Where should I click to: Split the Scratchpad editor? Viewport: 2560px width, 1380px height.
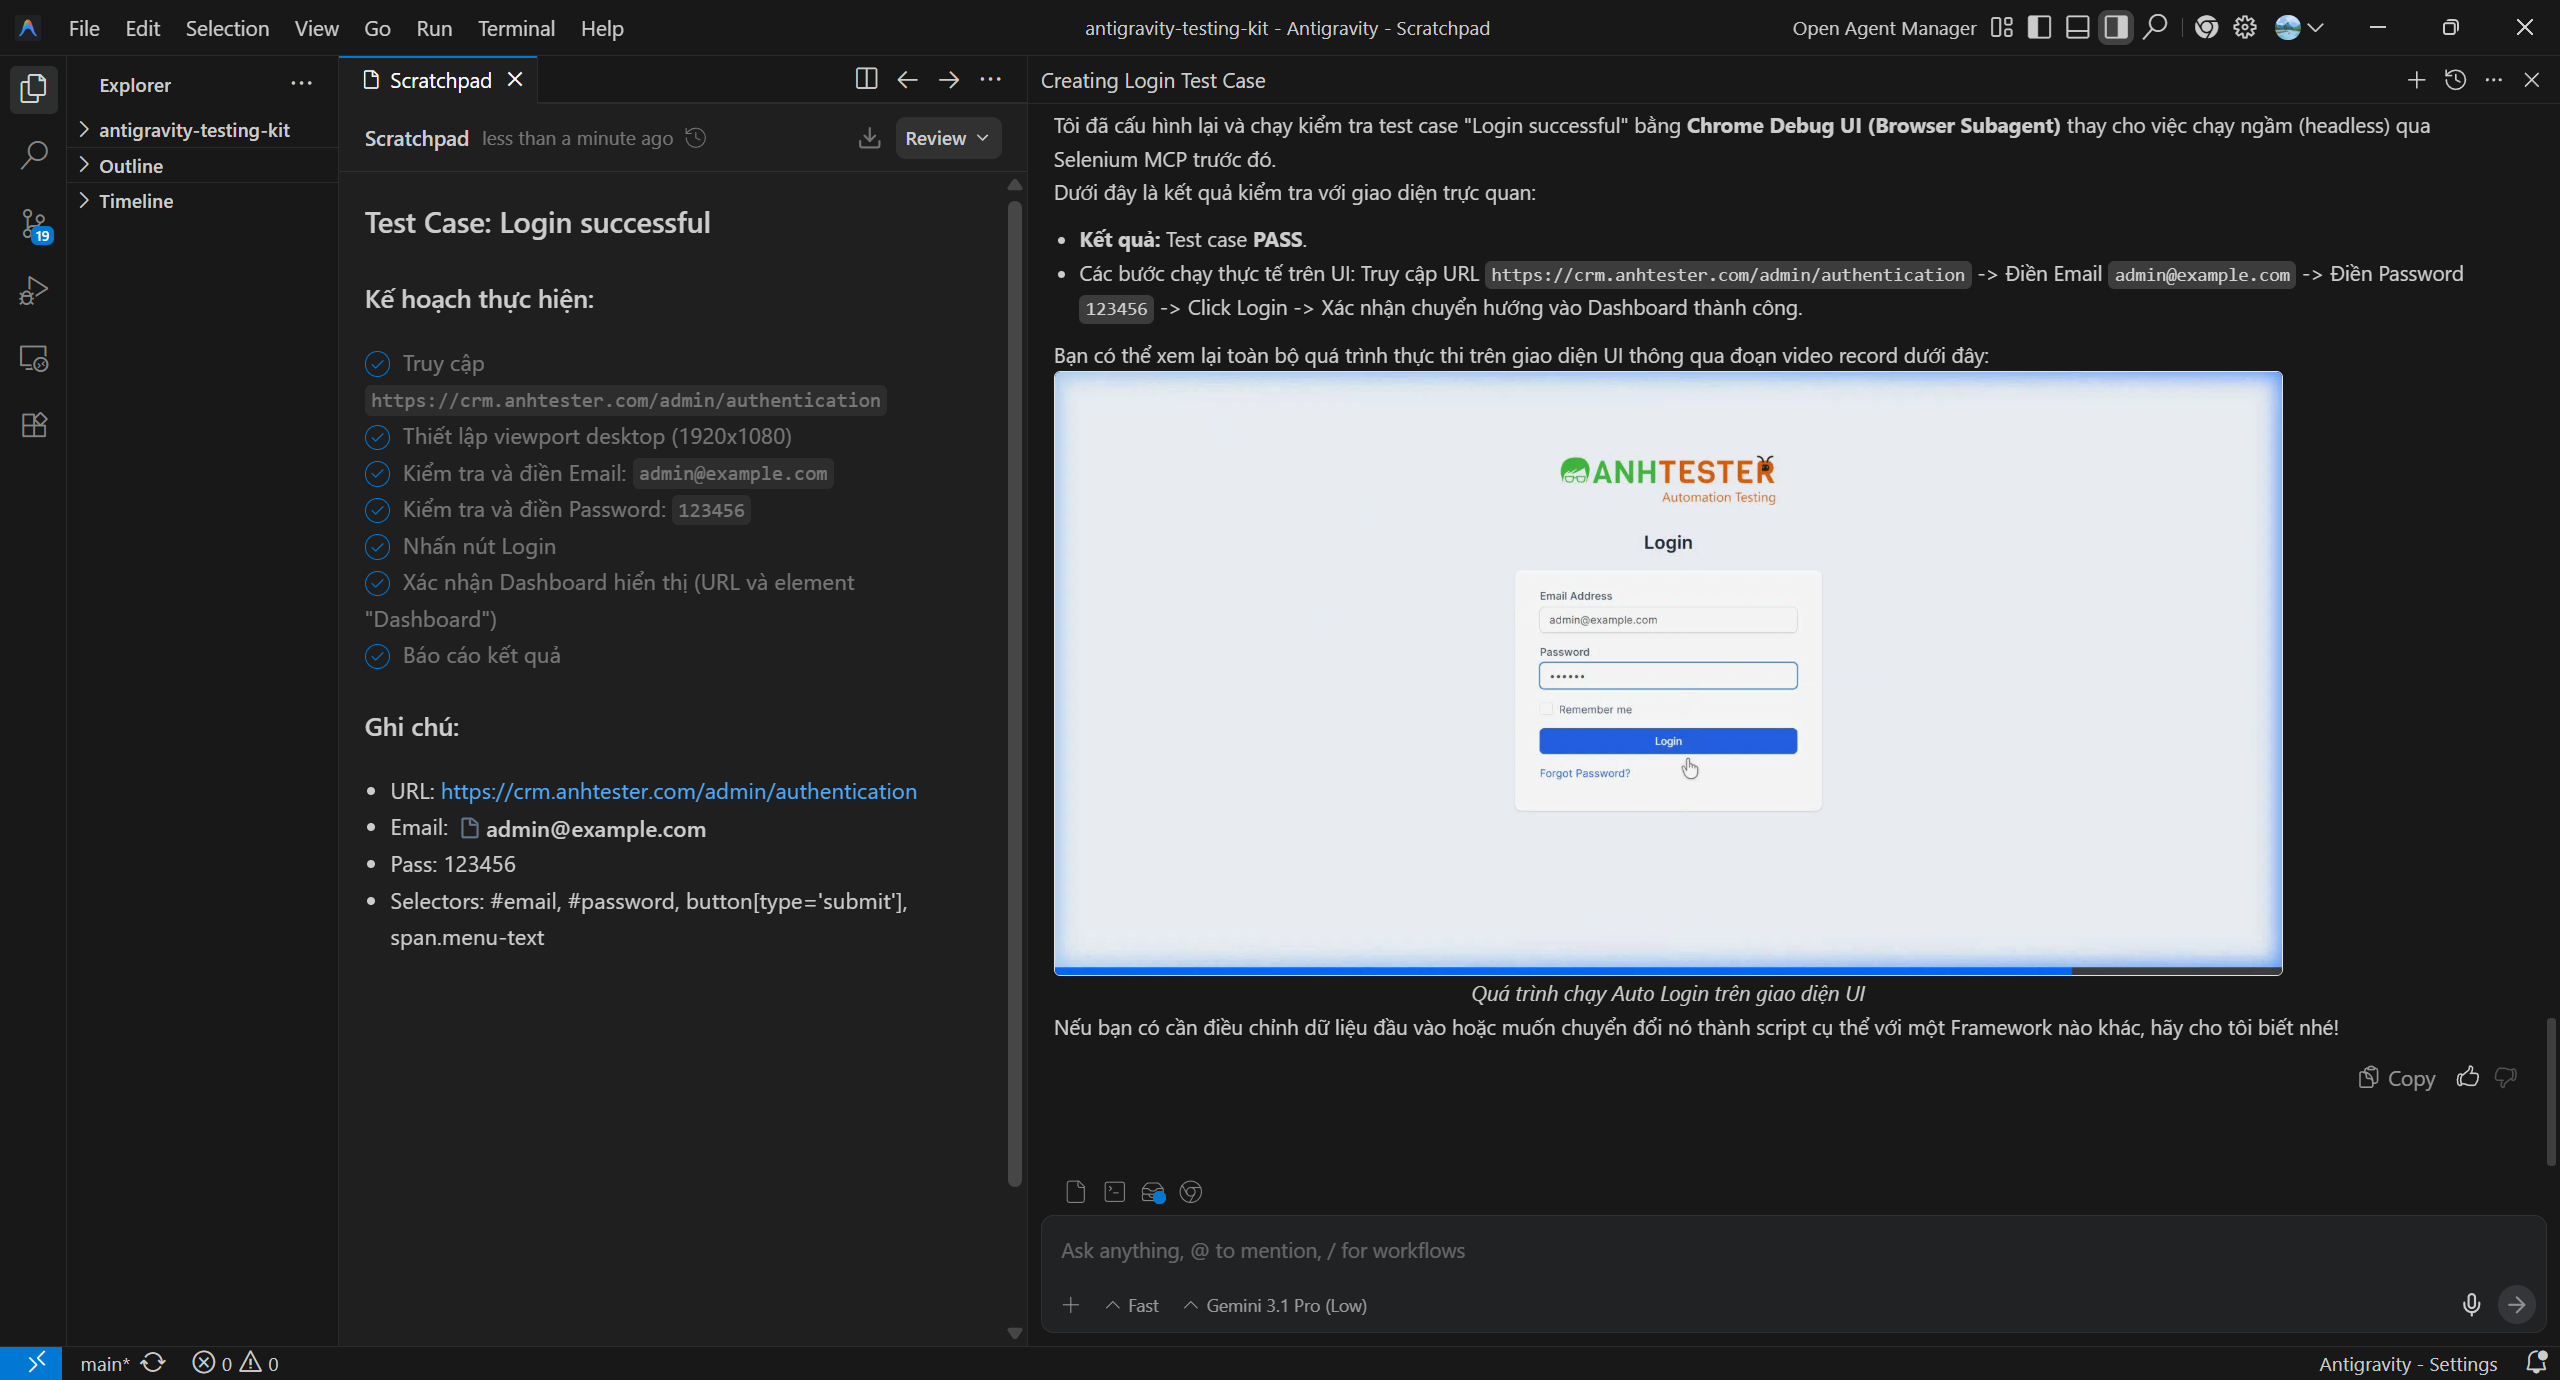point(866,80)
